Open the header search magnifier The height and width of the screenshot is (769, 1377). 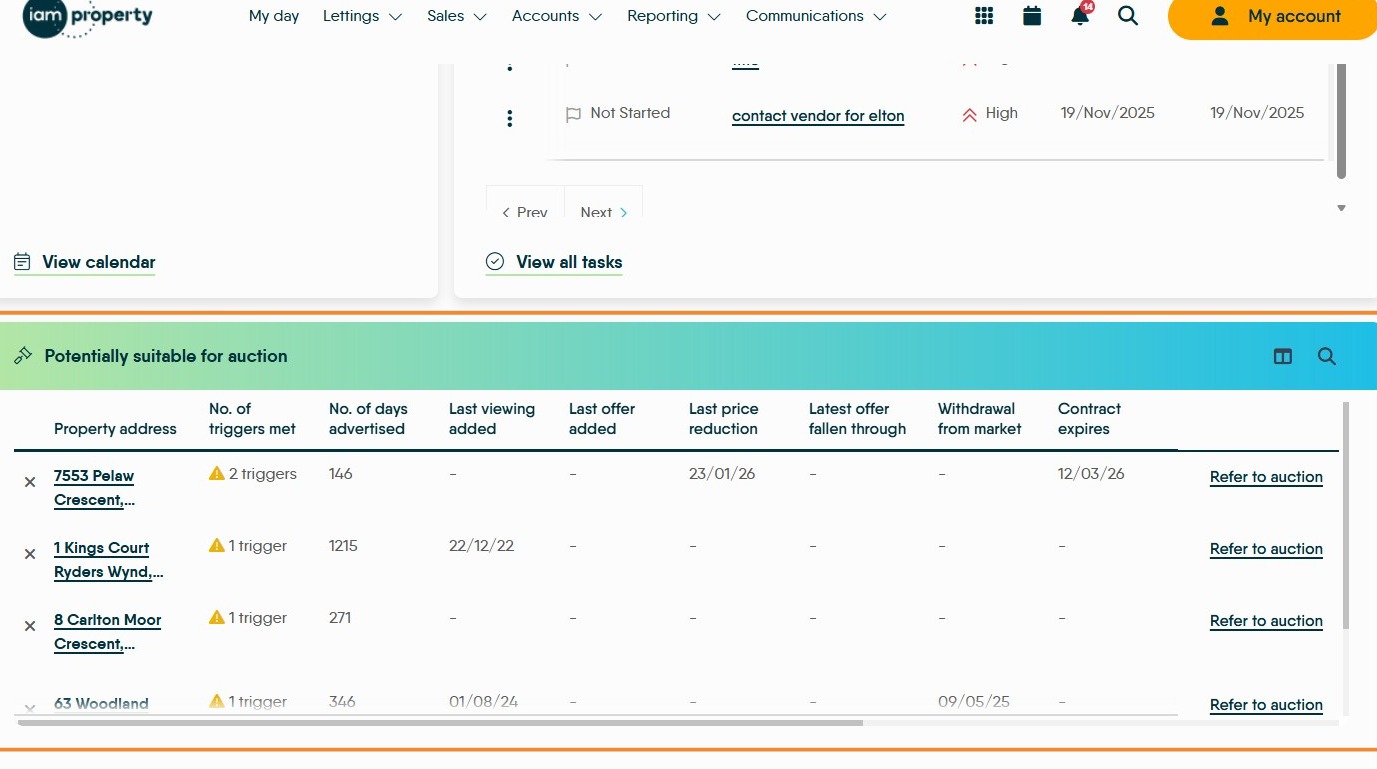click(1128, 16)
